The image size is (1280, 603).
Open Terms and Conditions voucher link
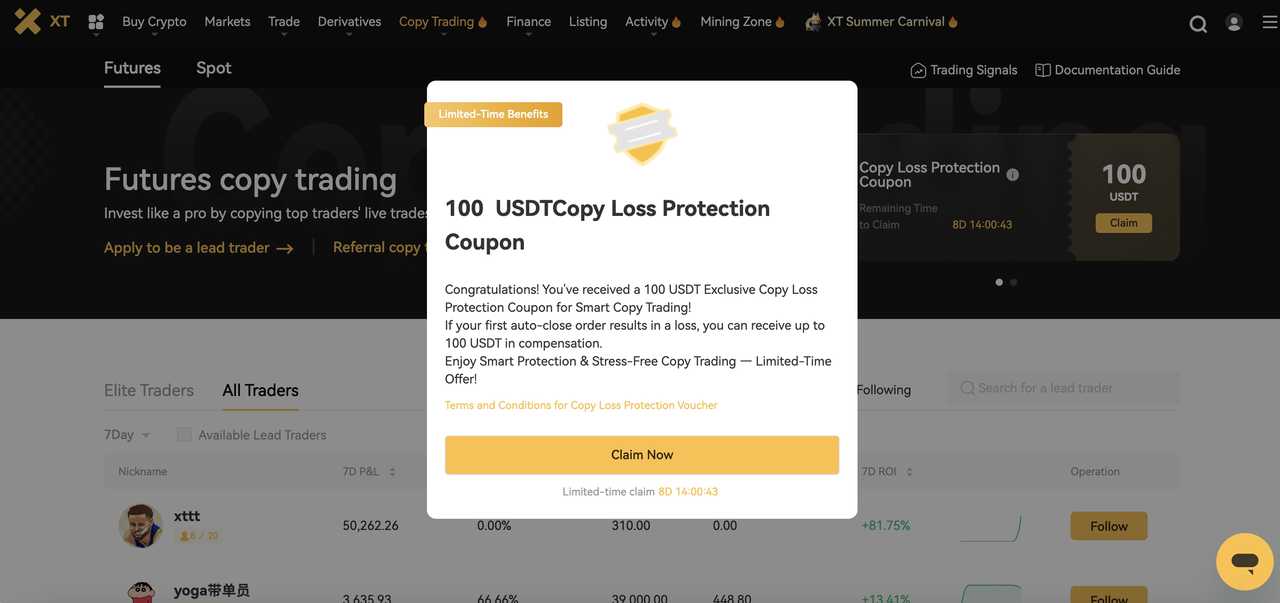pos(581,405)
